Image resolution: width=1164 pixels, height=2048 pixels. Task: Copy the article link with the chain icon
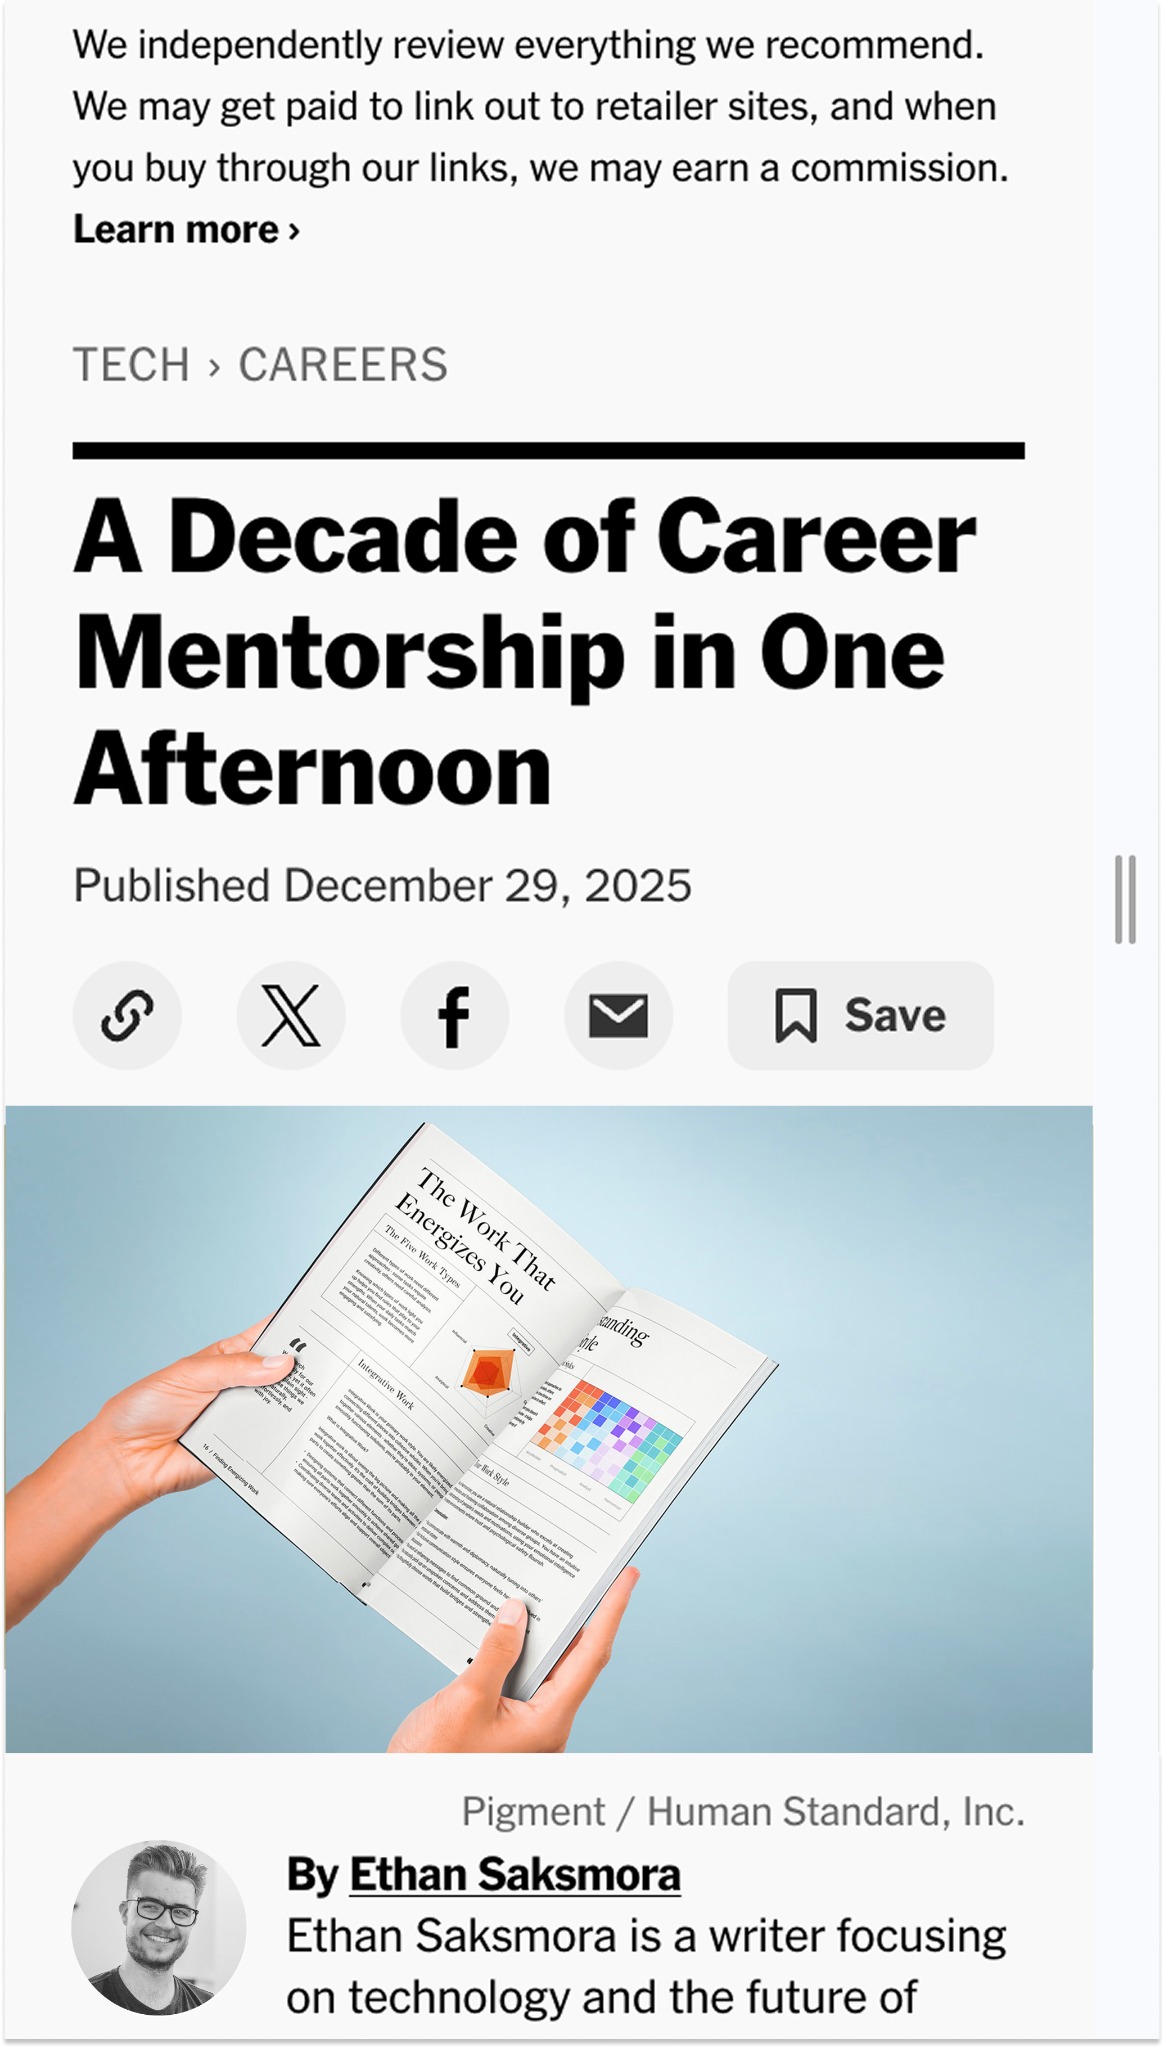pos(127,1015)
